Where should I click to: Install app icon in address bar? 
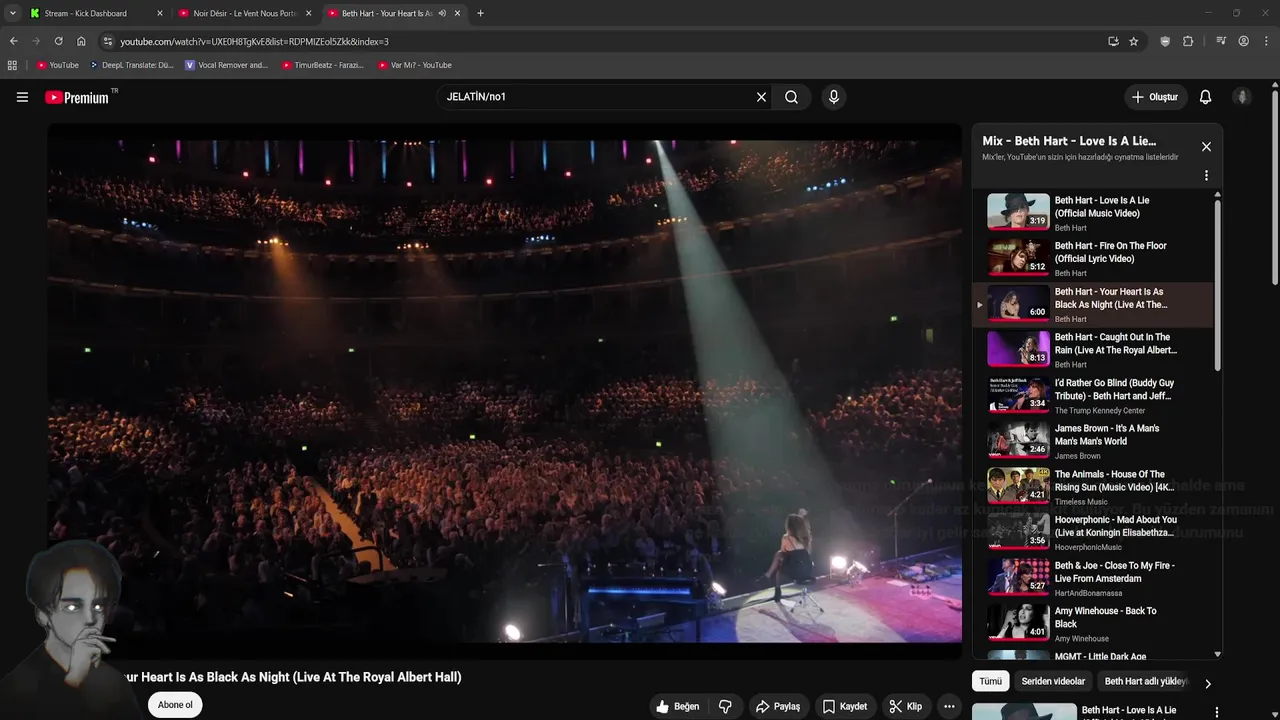pos(1113,41)
